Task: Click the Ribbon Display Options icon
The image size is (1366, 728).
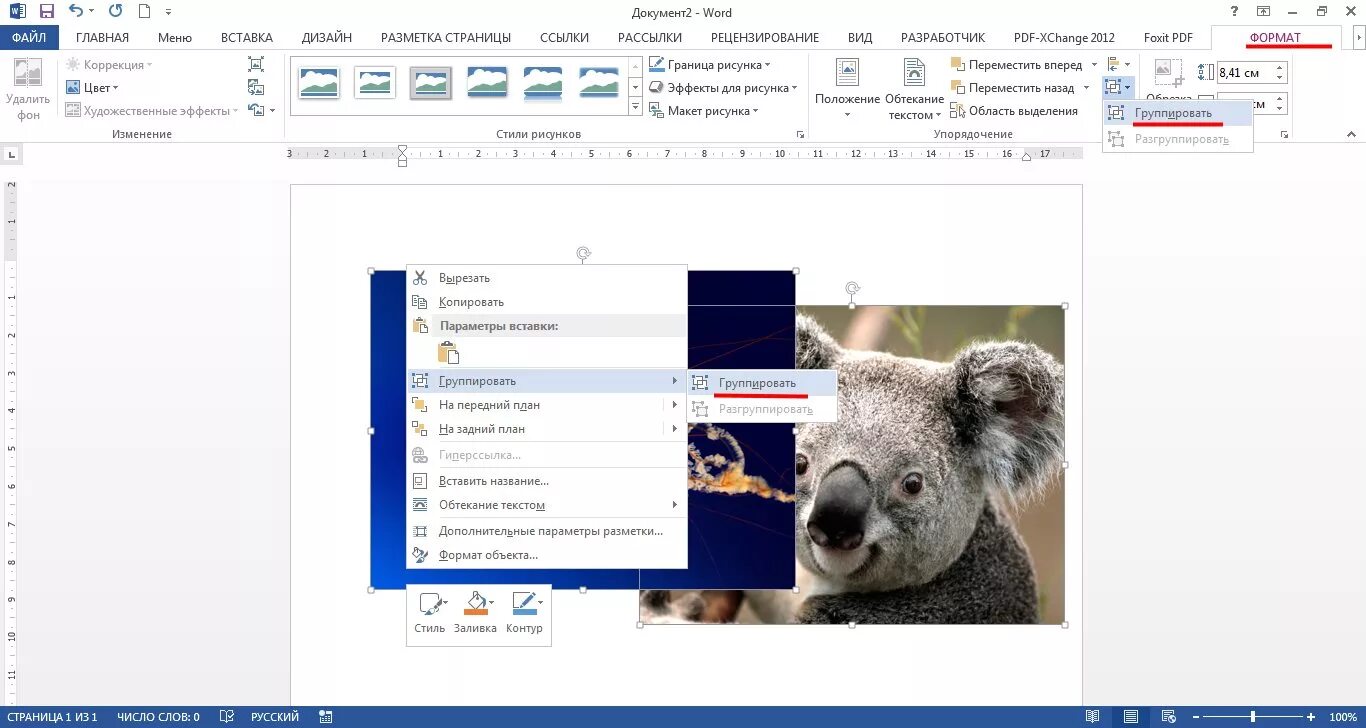Action: point(1264,12)
